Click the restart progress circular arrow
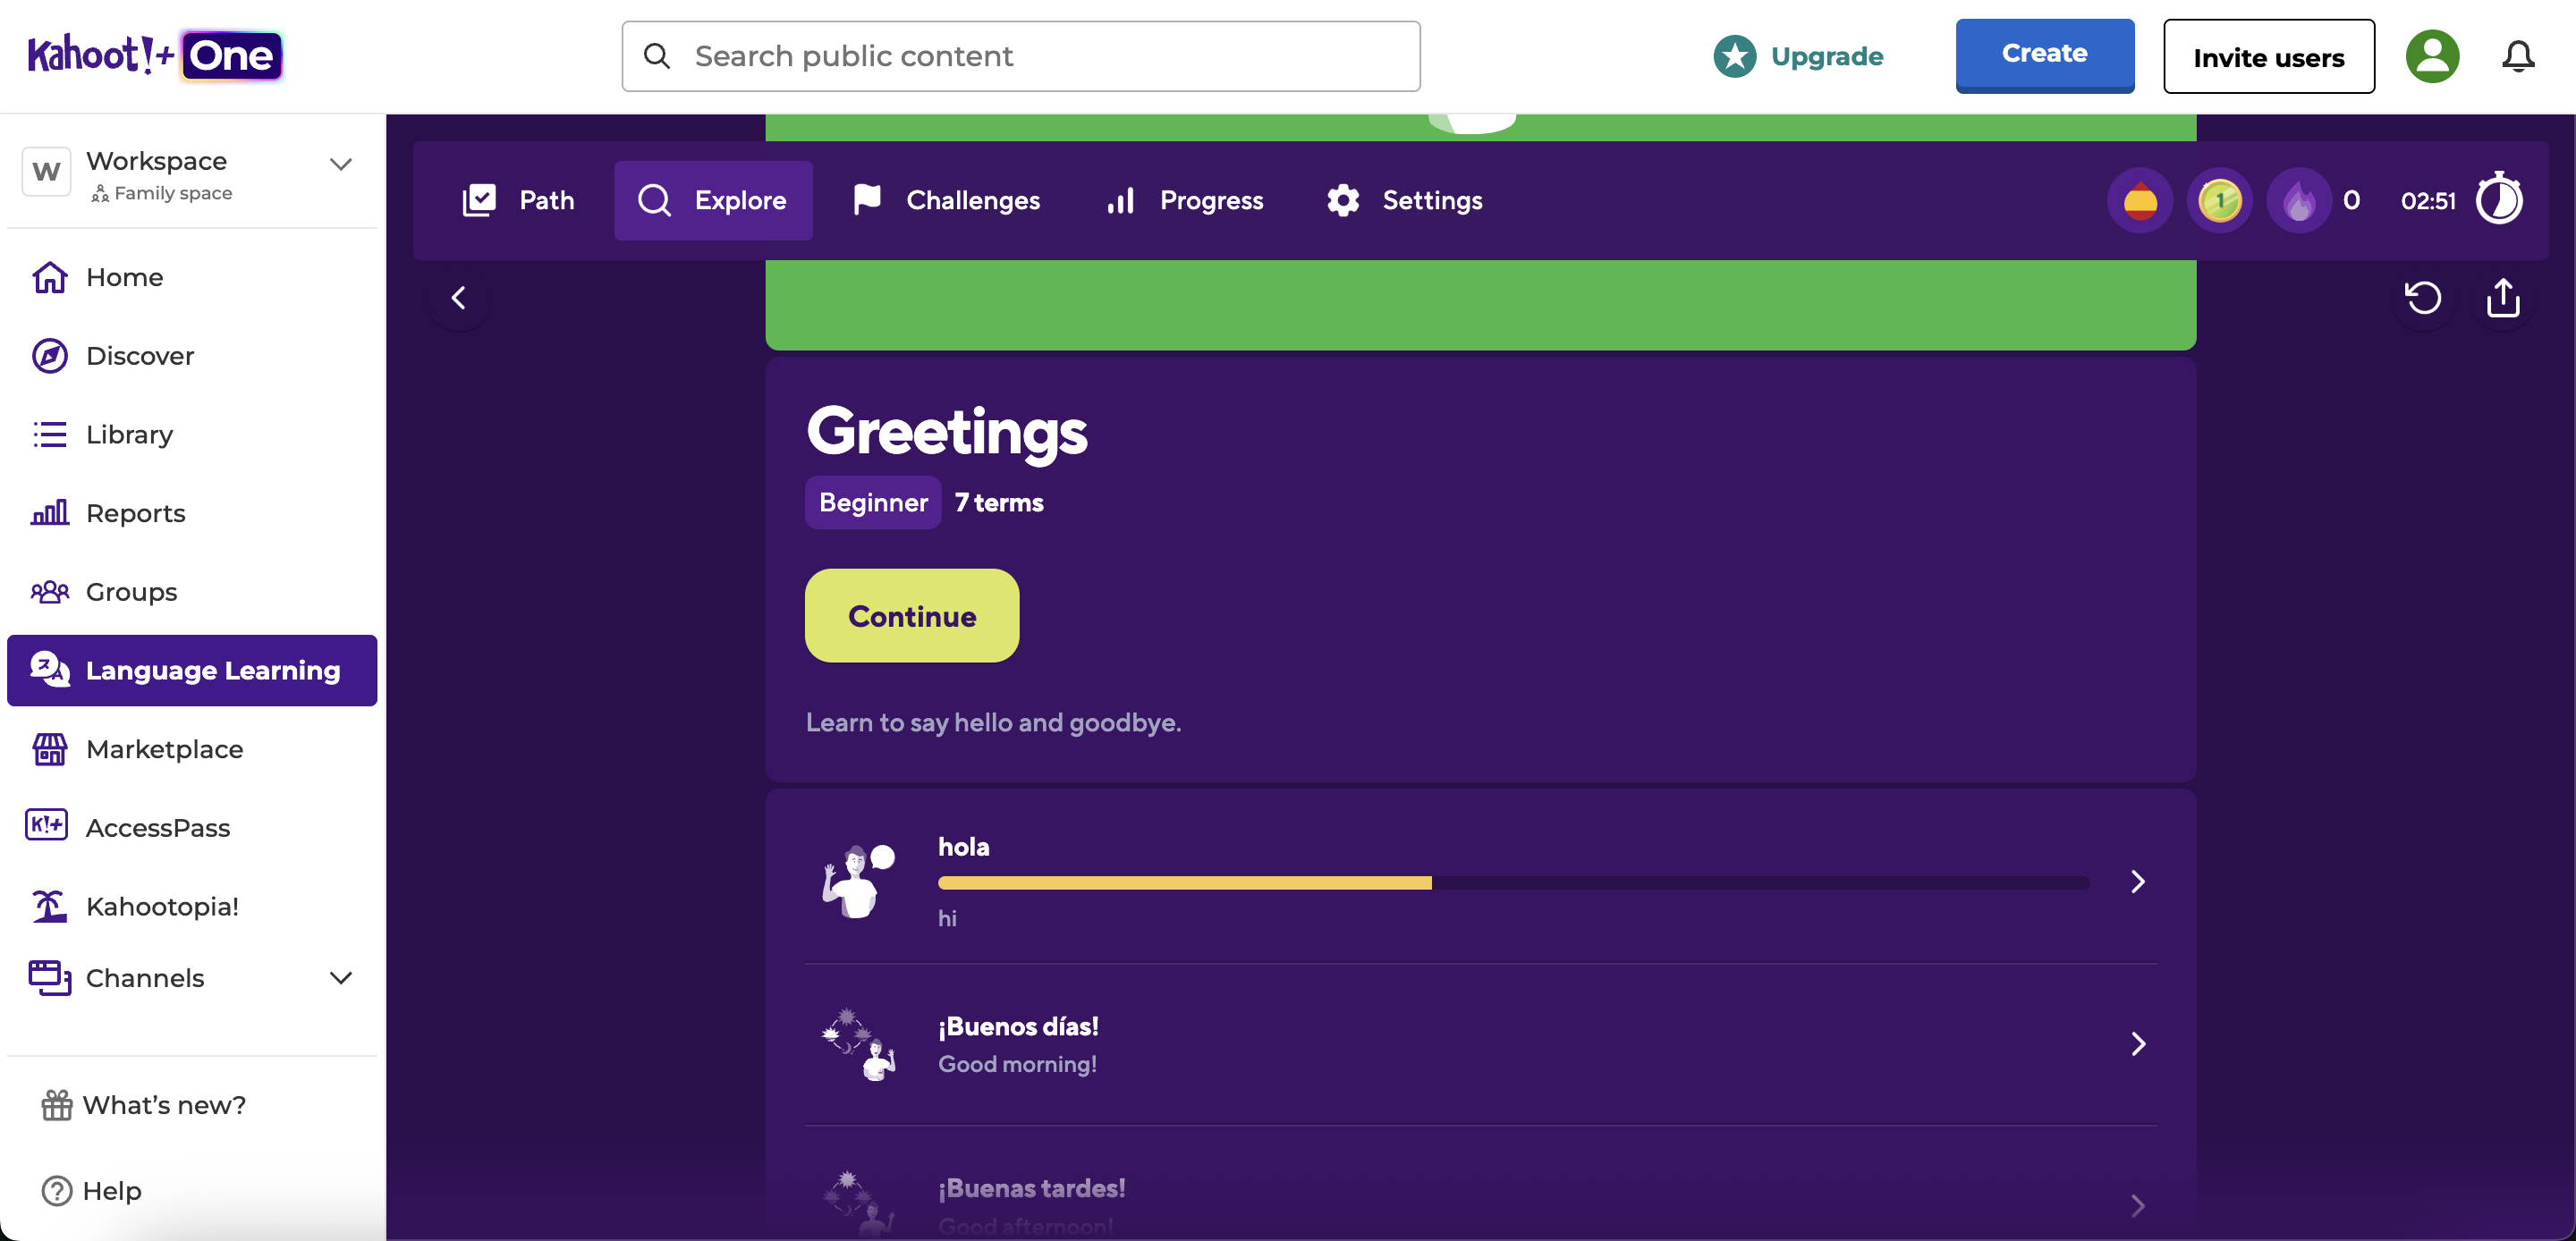Image resolution: width=2576 pixels, height=1241 pixels. [x=2422, y=298]
